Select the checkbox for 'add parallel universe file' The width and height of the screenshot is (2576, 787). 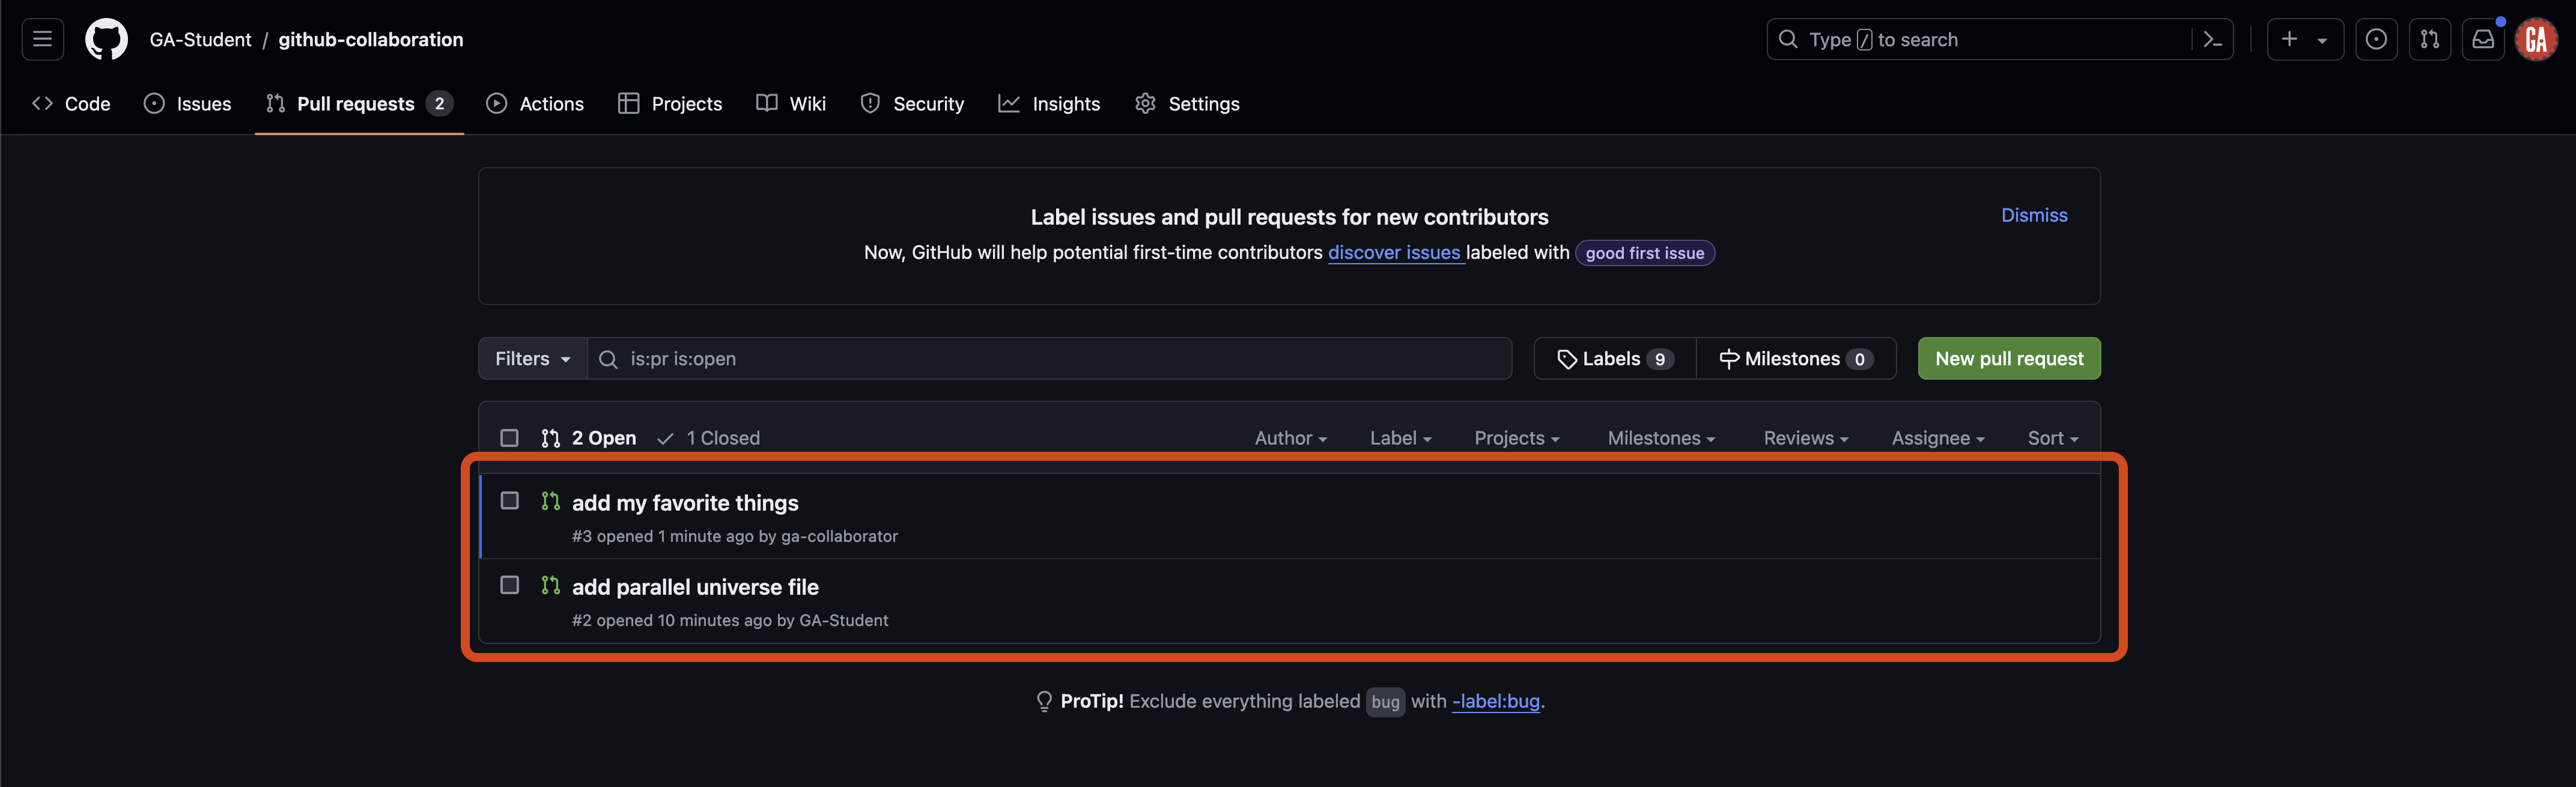pyautogui.click(x=510, y=585)
